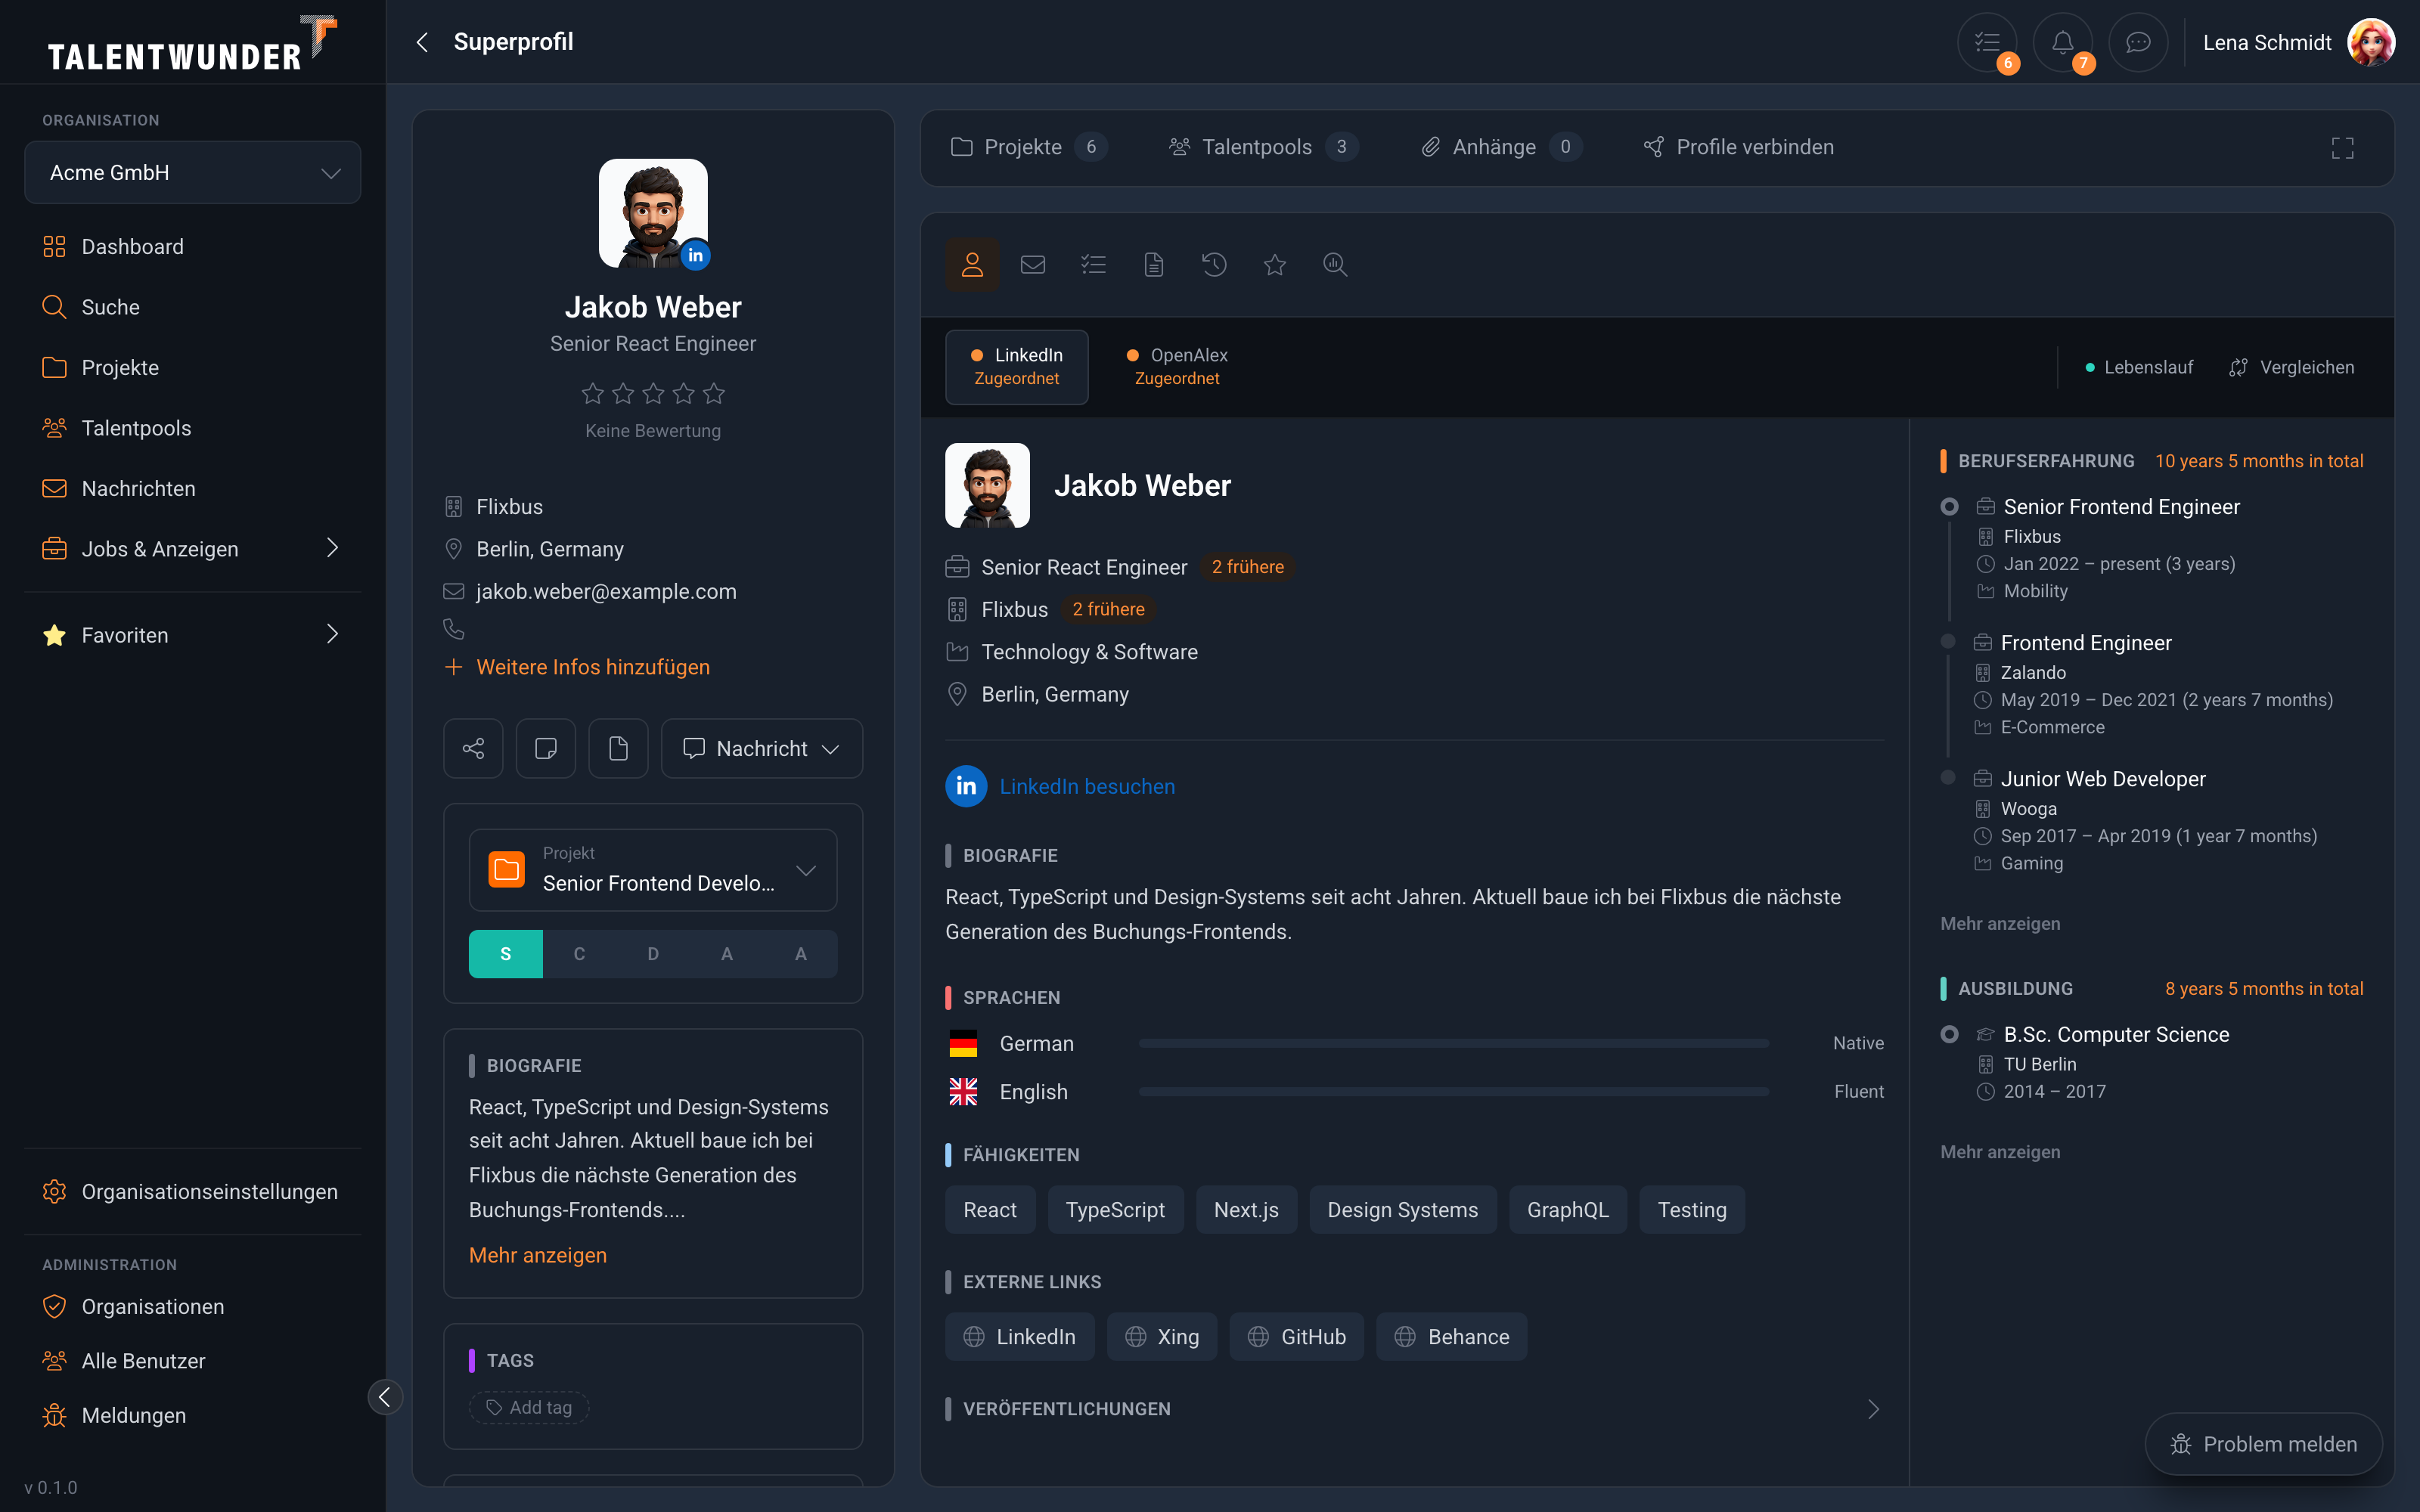Rate Jakob Weber with first star
The image size is (2420, 1512).
click(x=593, y=393)
